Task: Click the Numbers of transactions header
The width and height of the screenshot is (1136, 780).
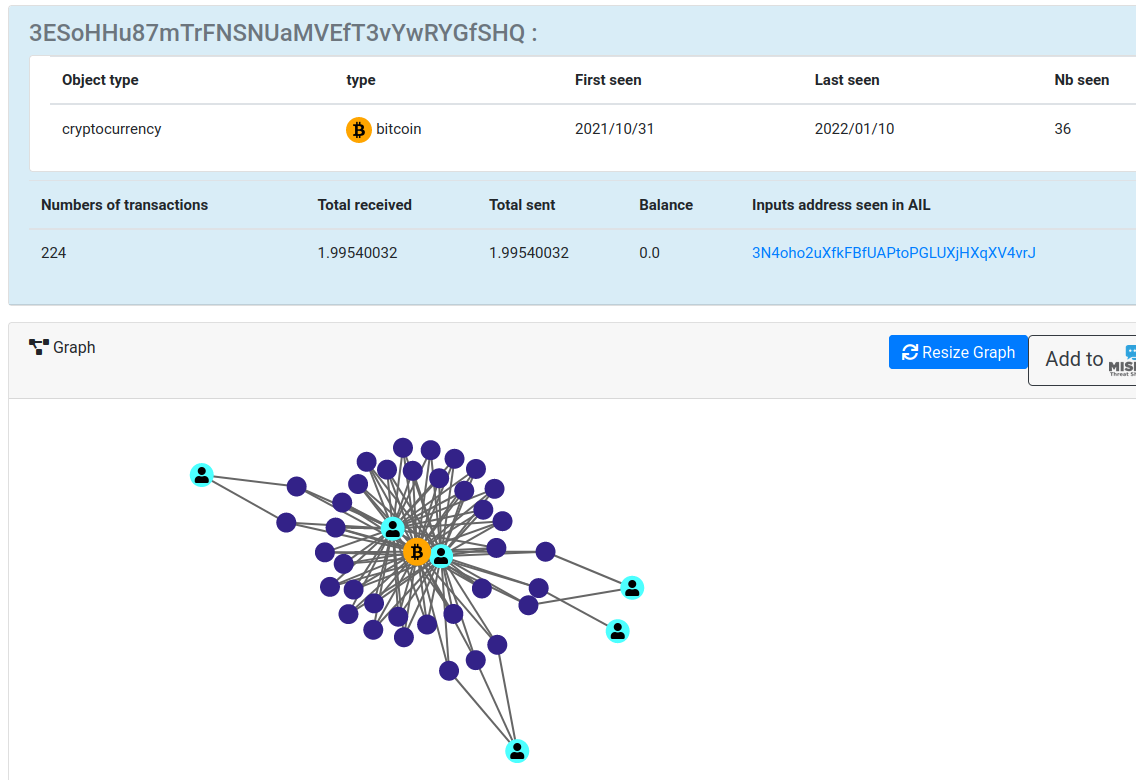Action: (125, 205)
